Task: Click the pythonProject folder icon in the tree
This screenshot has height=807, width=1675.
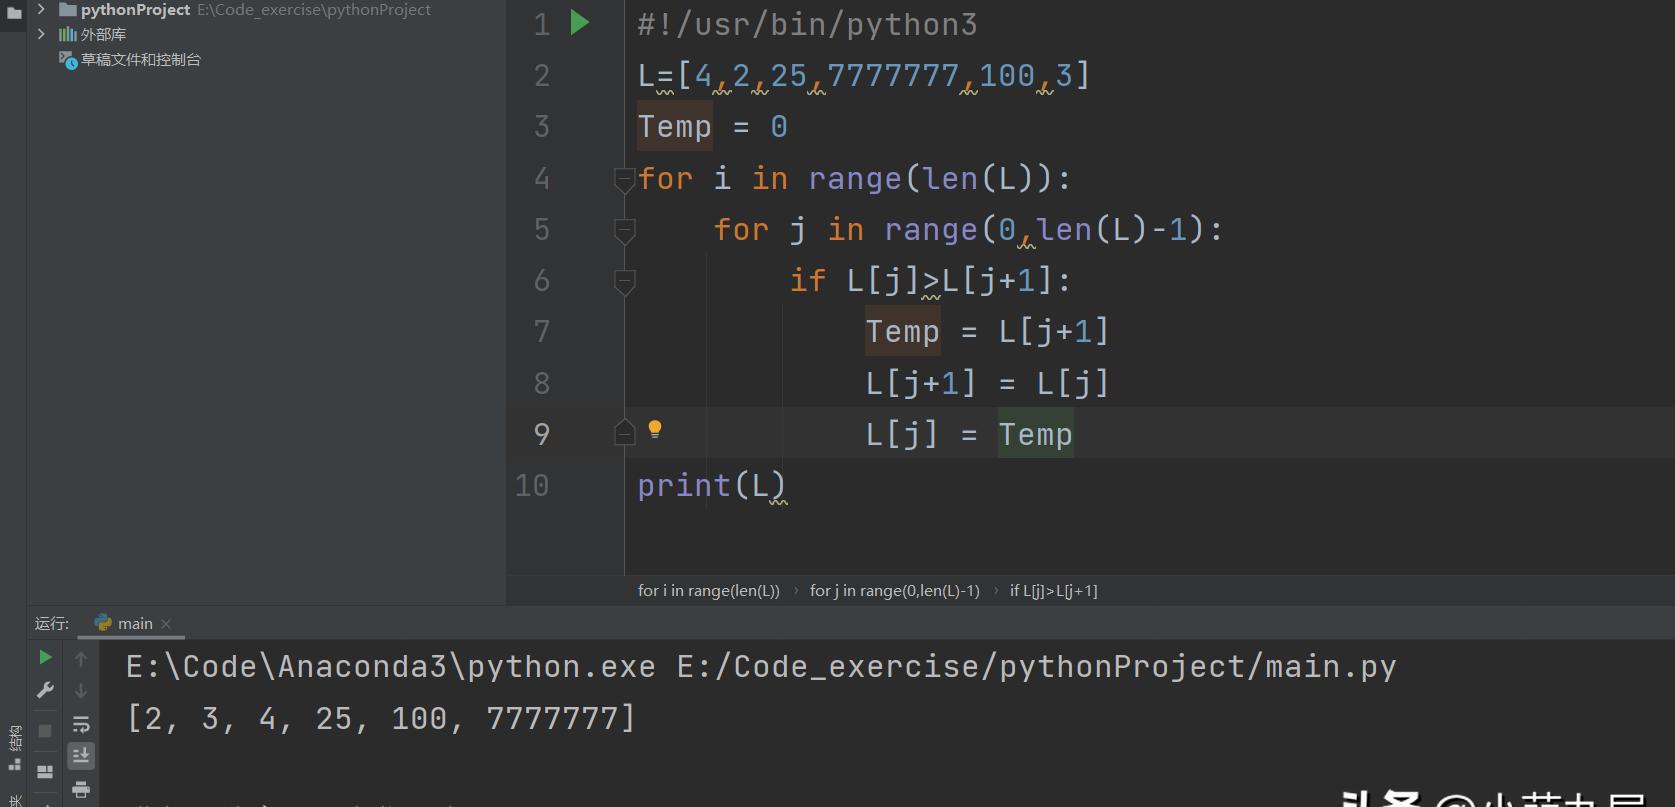Action: point(68,10)
